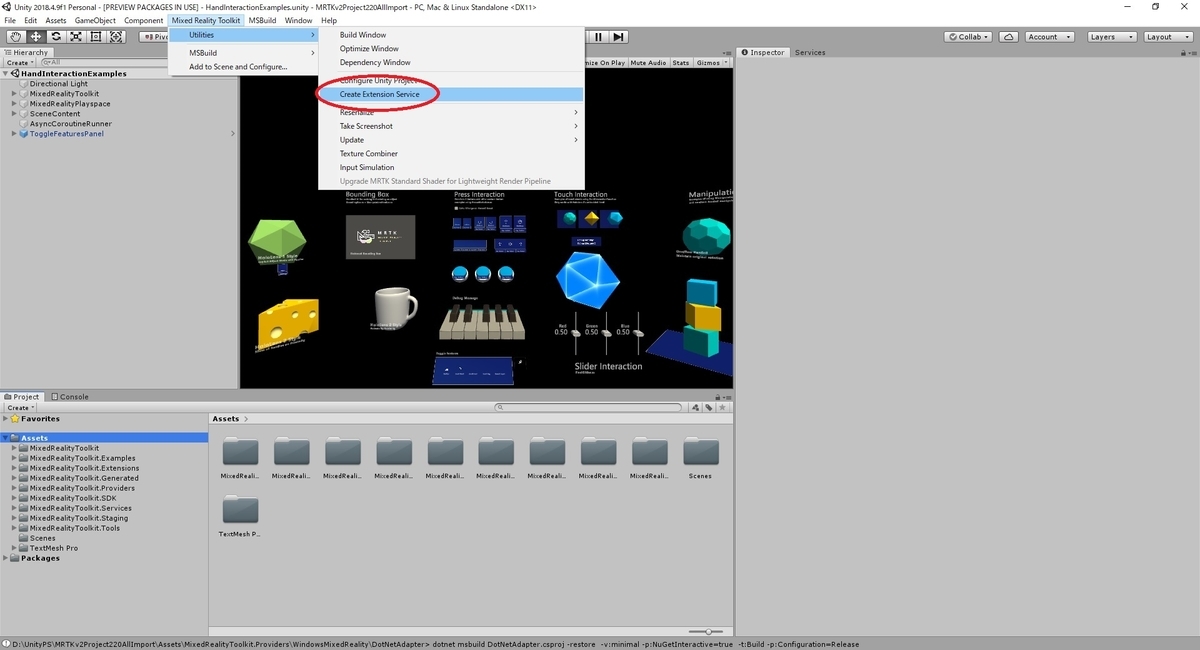Open Hierarchy Create dropdown
The height and width of the screenshot is (650, 1200).
[19, 62]
